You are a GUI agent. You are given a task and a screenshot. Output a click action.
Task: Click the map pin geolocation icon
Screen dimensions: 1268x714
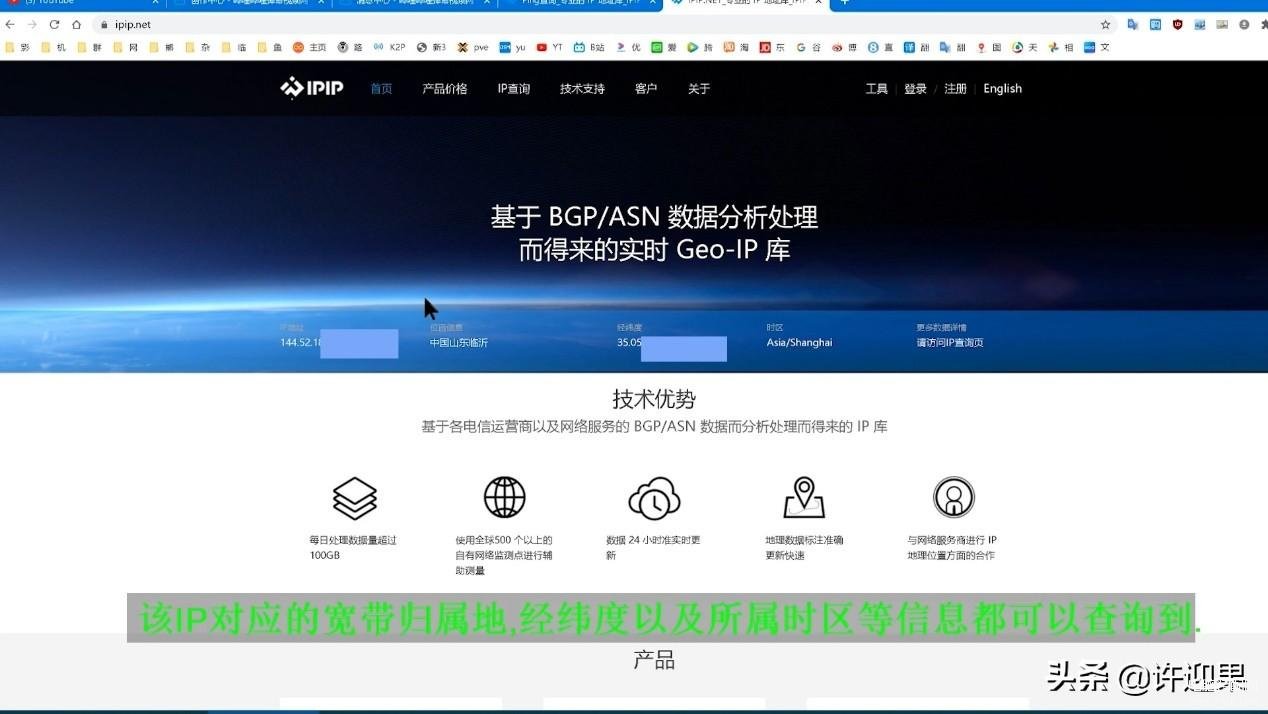804,497
